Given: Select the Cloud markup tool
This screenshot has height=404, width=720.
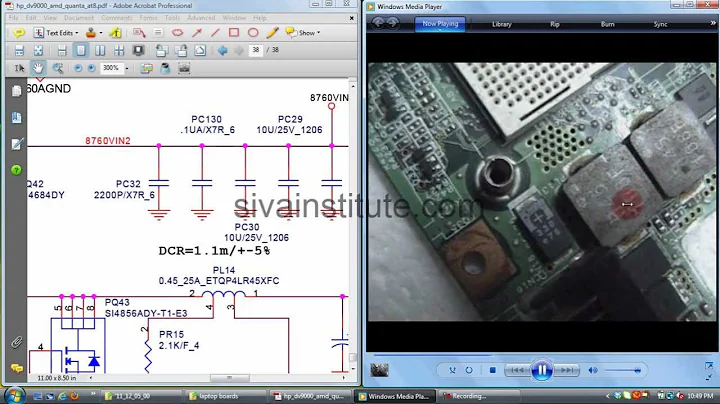Looking at the screenshot, I should (x=177, y=33).
